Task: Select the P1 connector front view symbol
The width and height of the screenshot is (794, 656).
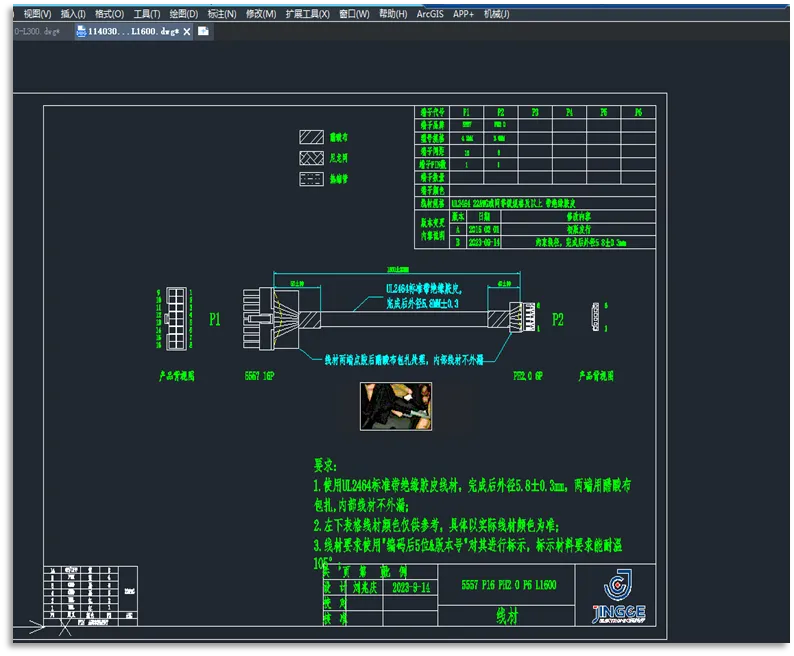Action: click(175, 320)
